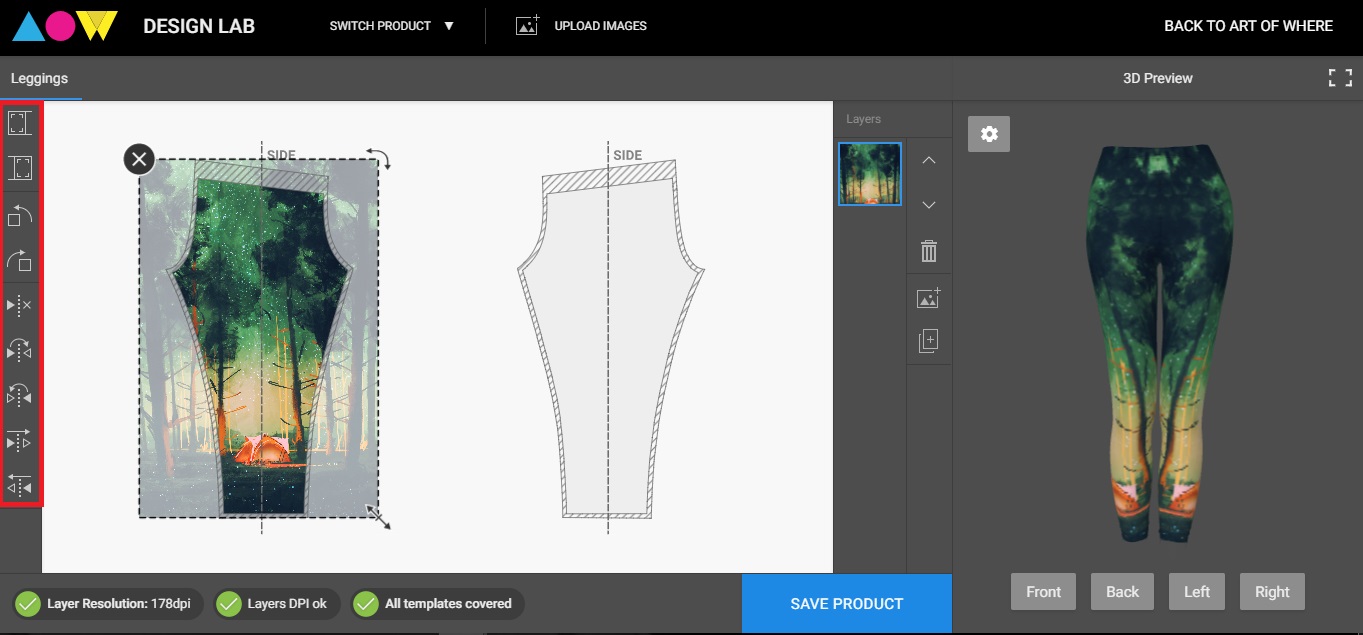This screenshot has width=1363, height=635.
Task: Show the Right view of preview
Action: 1272,592
